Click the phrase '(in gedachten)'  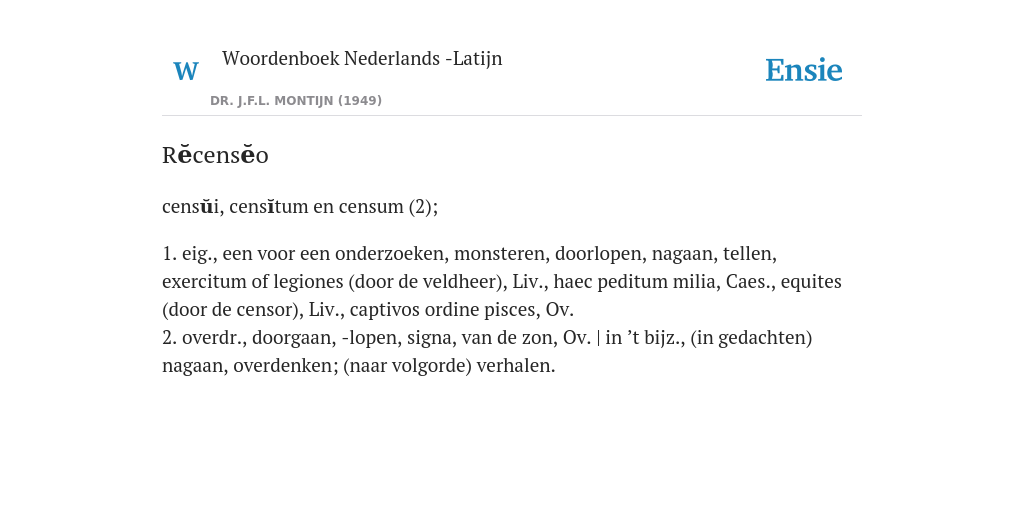[x=751, y=338]
